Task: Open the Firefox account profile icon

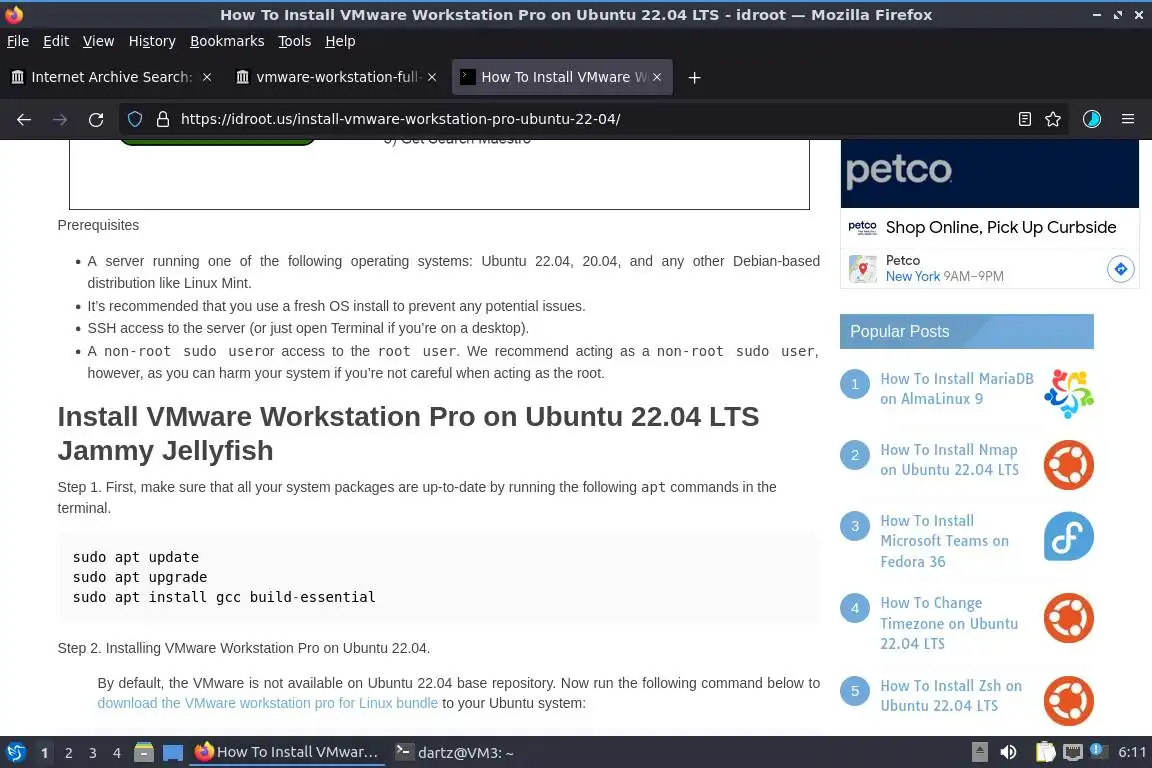Action: coord(1092,119)
